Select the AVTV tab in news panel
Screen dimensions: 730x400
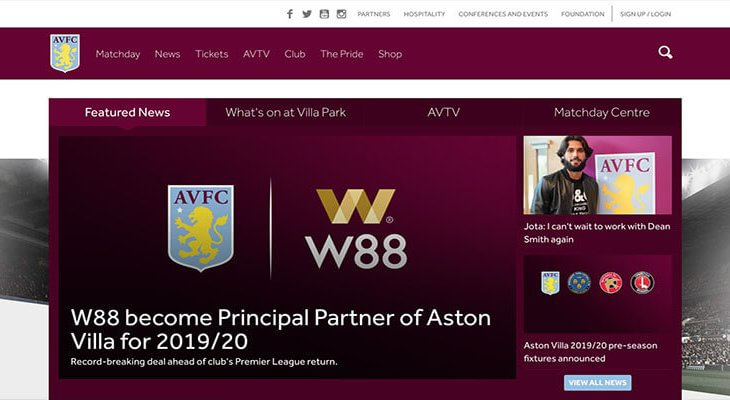click(443, 112)
